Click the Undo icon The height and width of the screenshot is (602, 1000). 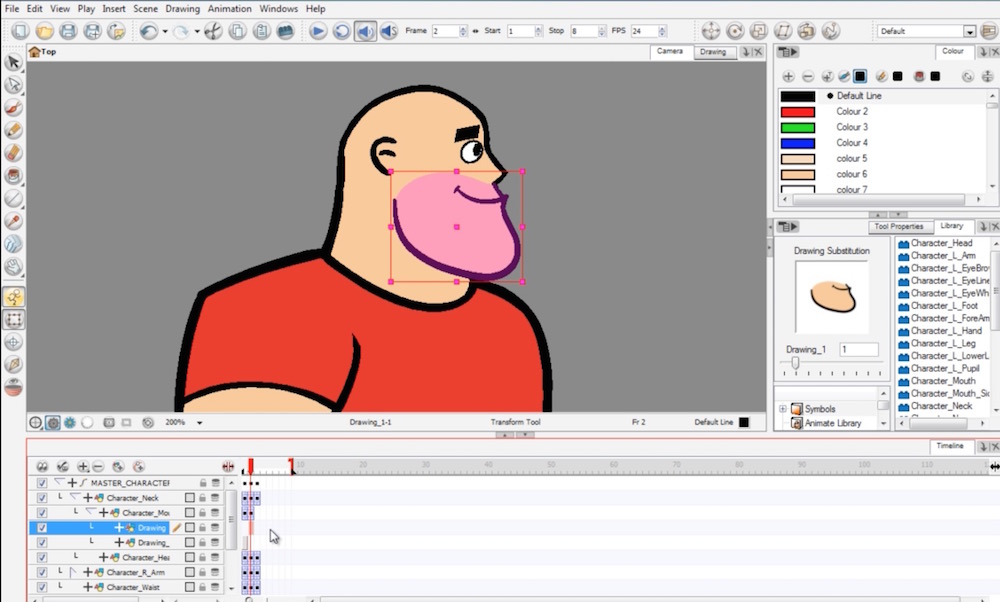tap(149, 31)
